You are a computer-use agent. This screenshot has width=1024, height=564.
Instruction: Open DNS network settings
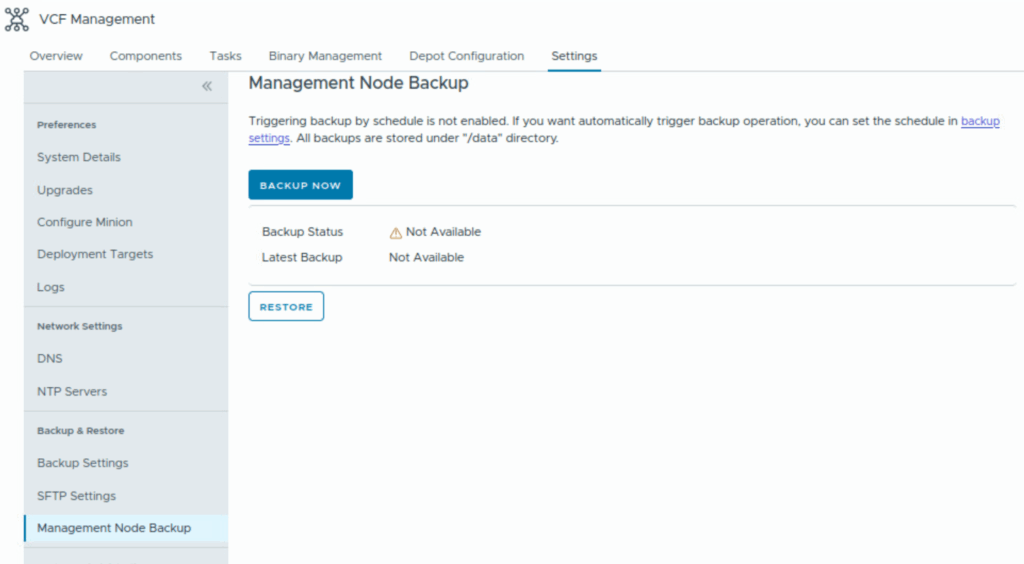point(50,358)
